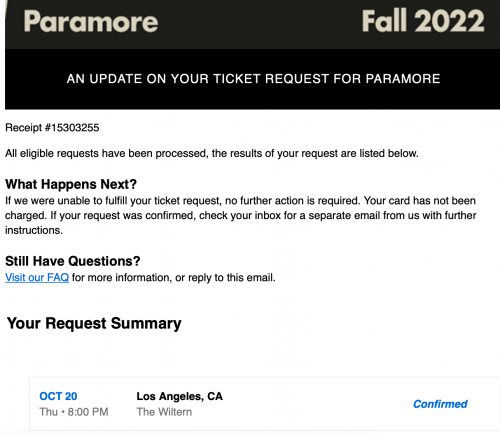
Task: Select the OCT 20 date text
Action: (58, 396)
